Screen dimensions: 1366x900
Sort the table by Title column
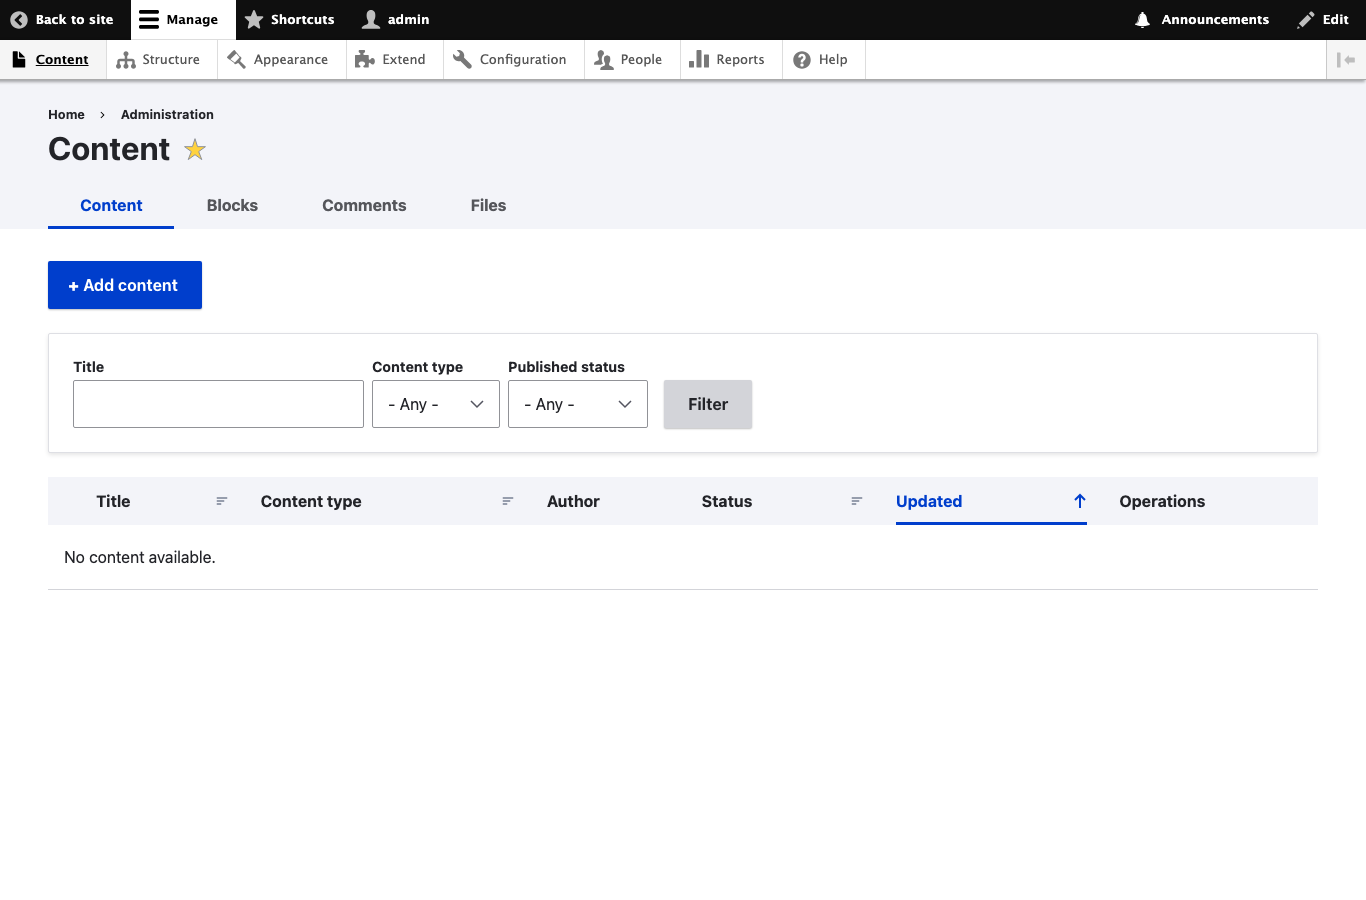click(162, 501)
